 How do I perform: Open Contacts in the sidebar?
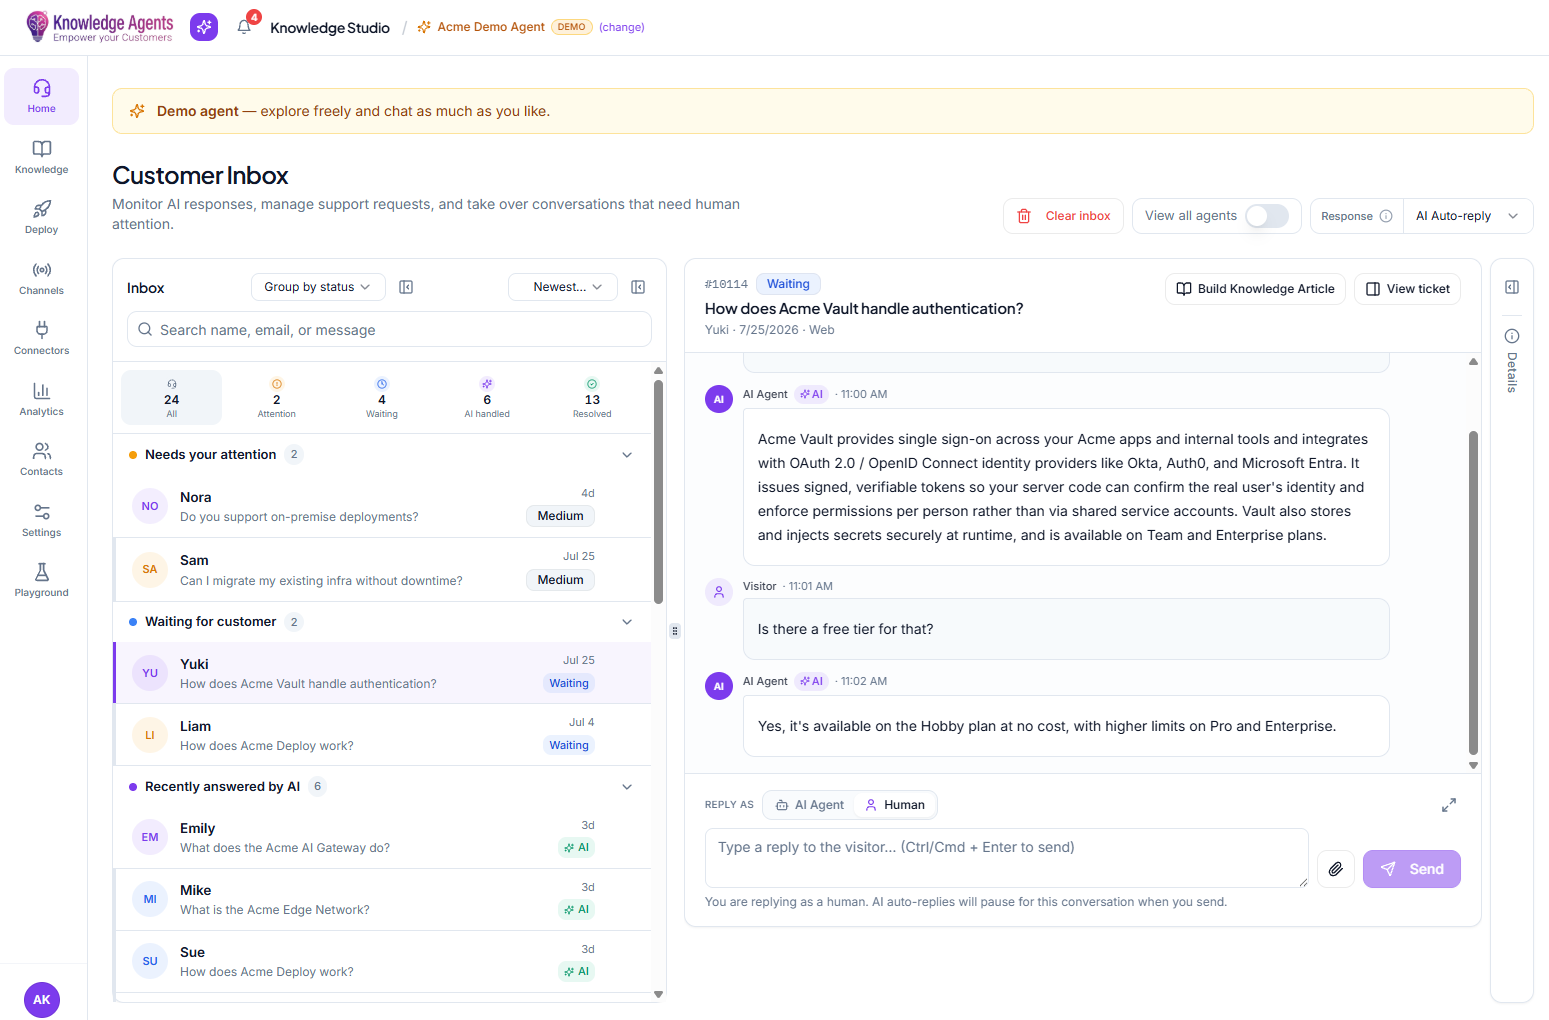click(x=42, y=459)
